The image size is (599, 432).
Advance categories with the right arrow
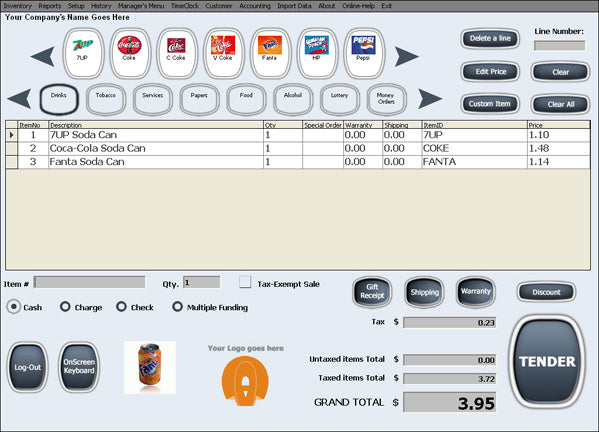(x=430, y=99)
